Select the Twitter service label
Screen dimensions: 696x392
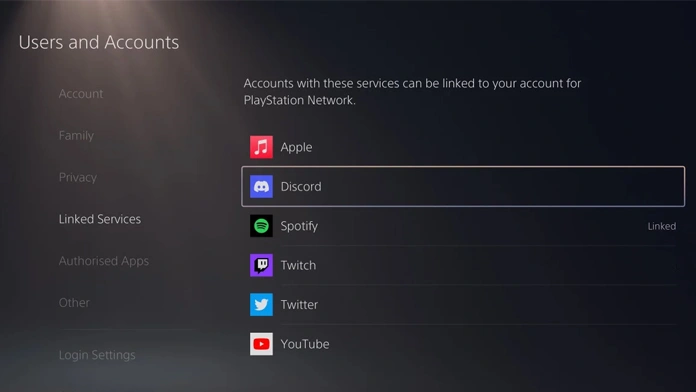coord(299,305)
